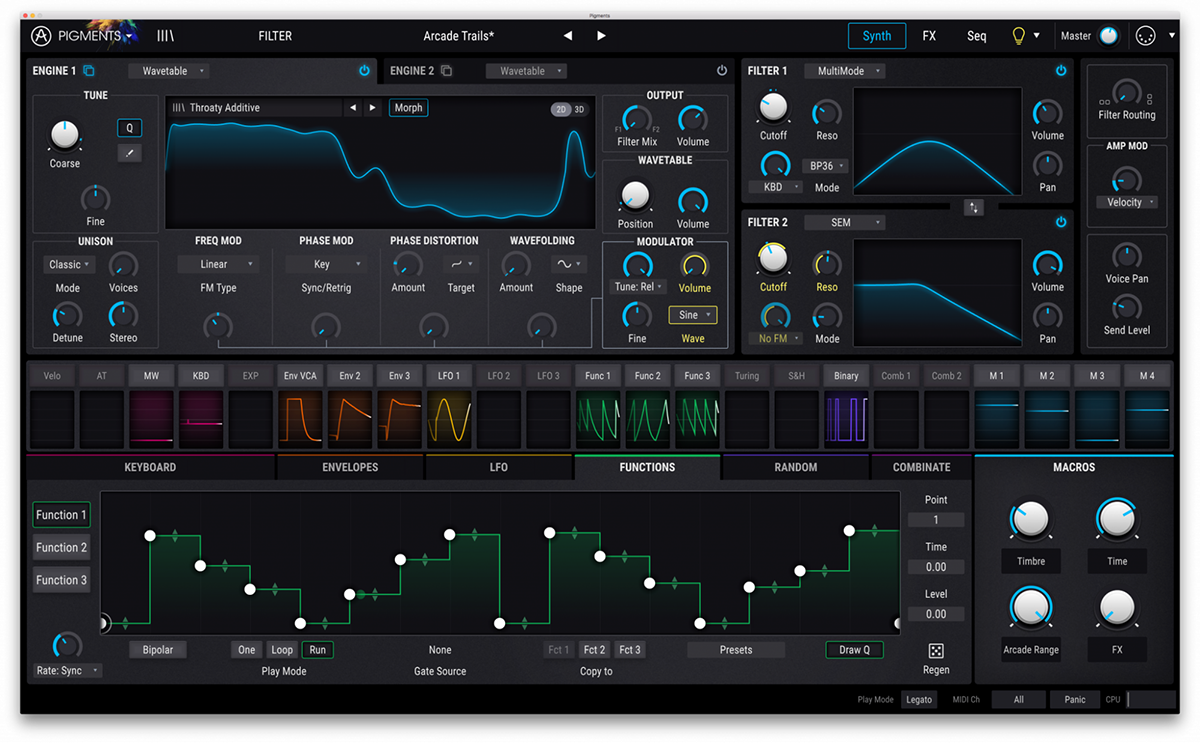
Task: Open phase mod Key sync dropdown
Action: [x=326, y=264]
